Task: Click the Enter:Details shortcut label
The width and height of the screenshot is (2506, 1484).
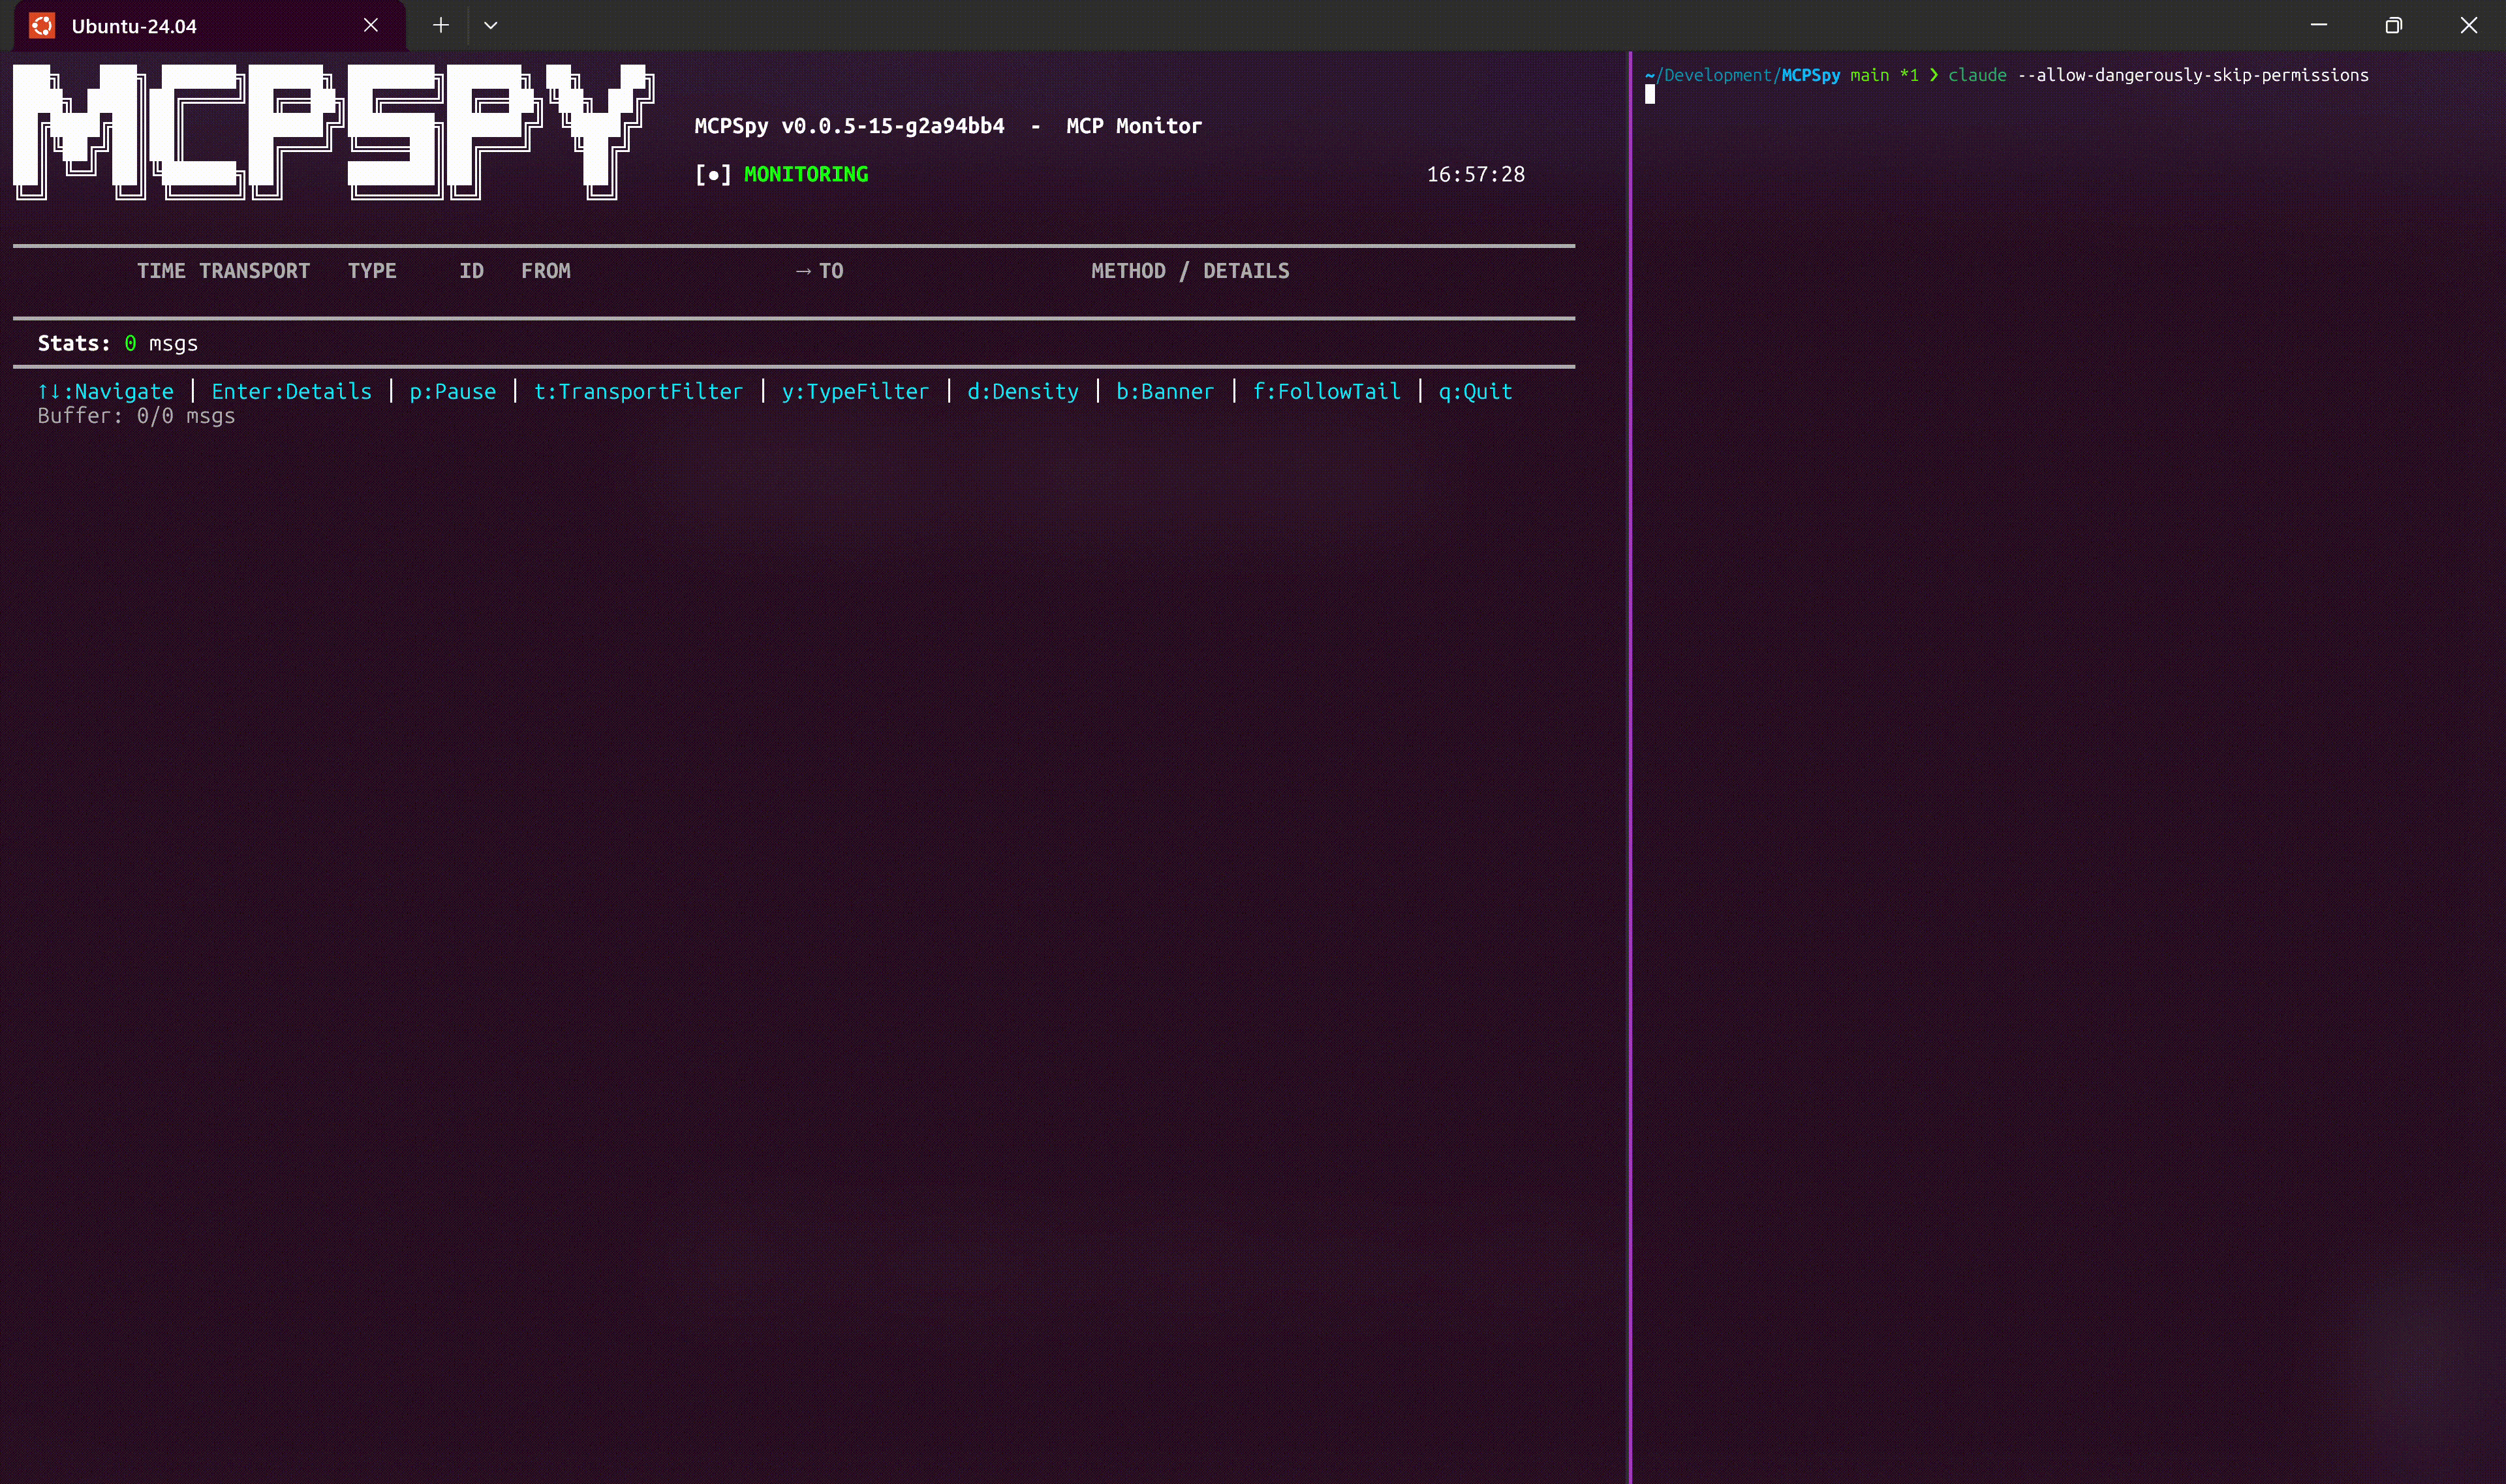Action: [x=291, y=392]
